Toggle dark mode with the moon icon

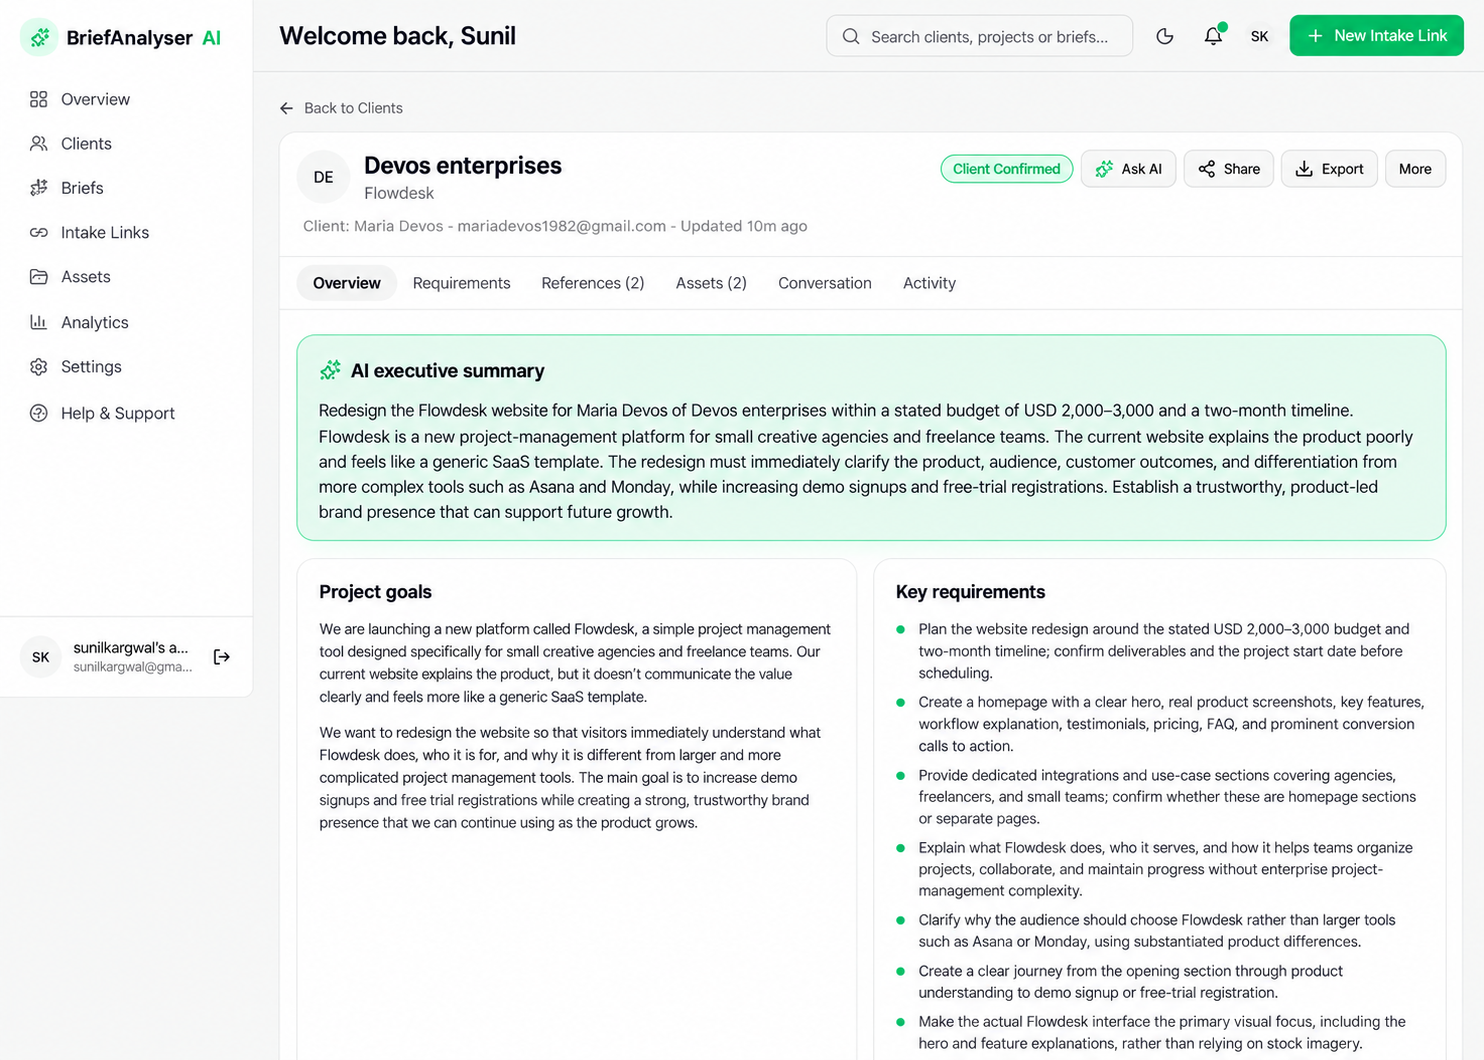coord(1165,36)
